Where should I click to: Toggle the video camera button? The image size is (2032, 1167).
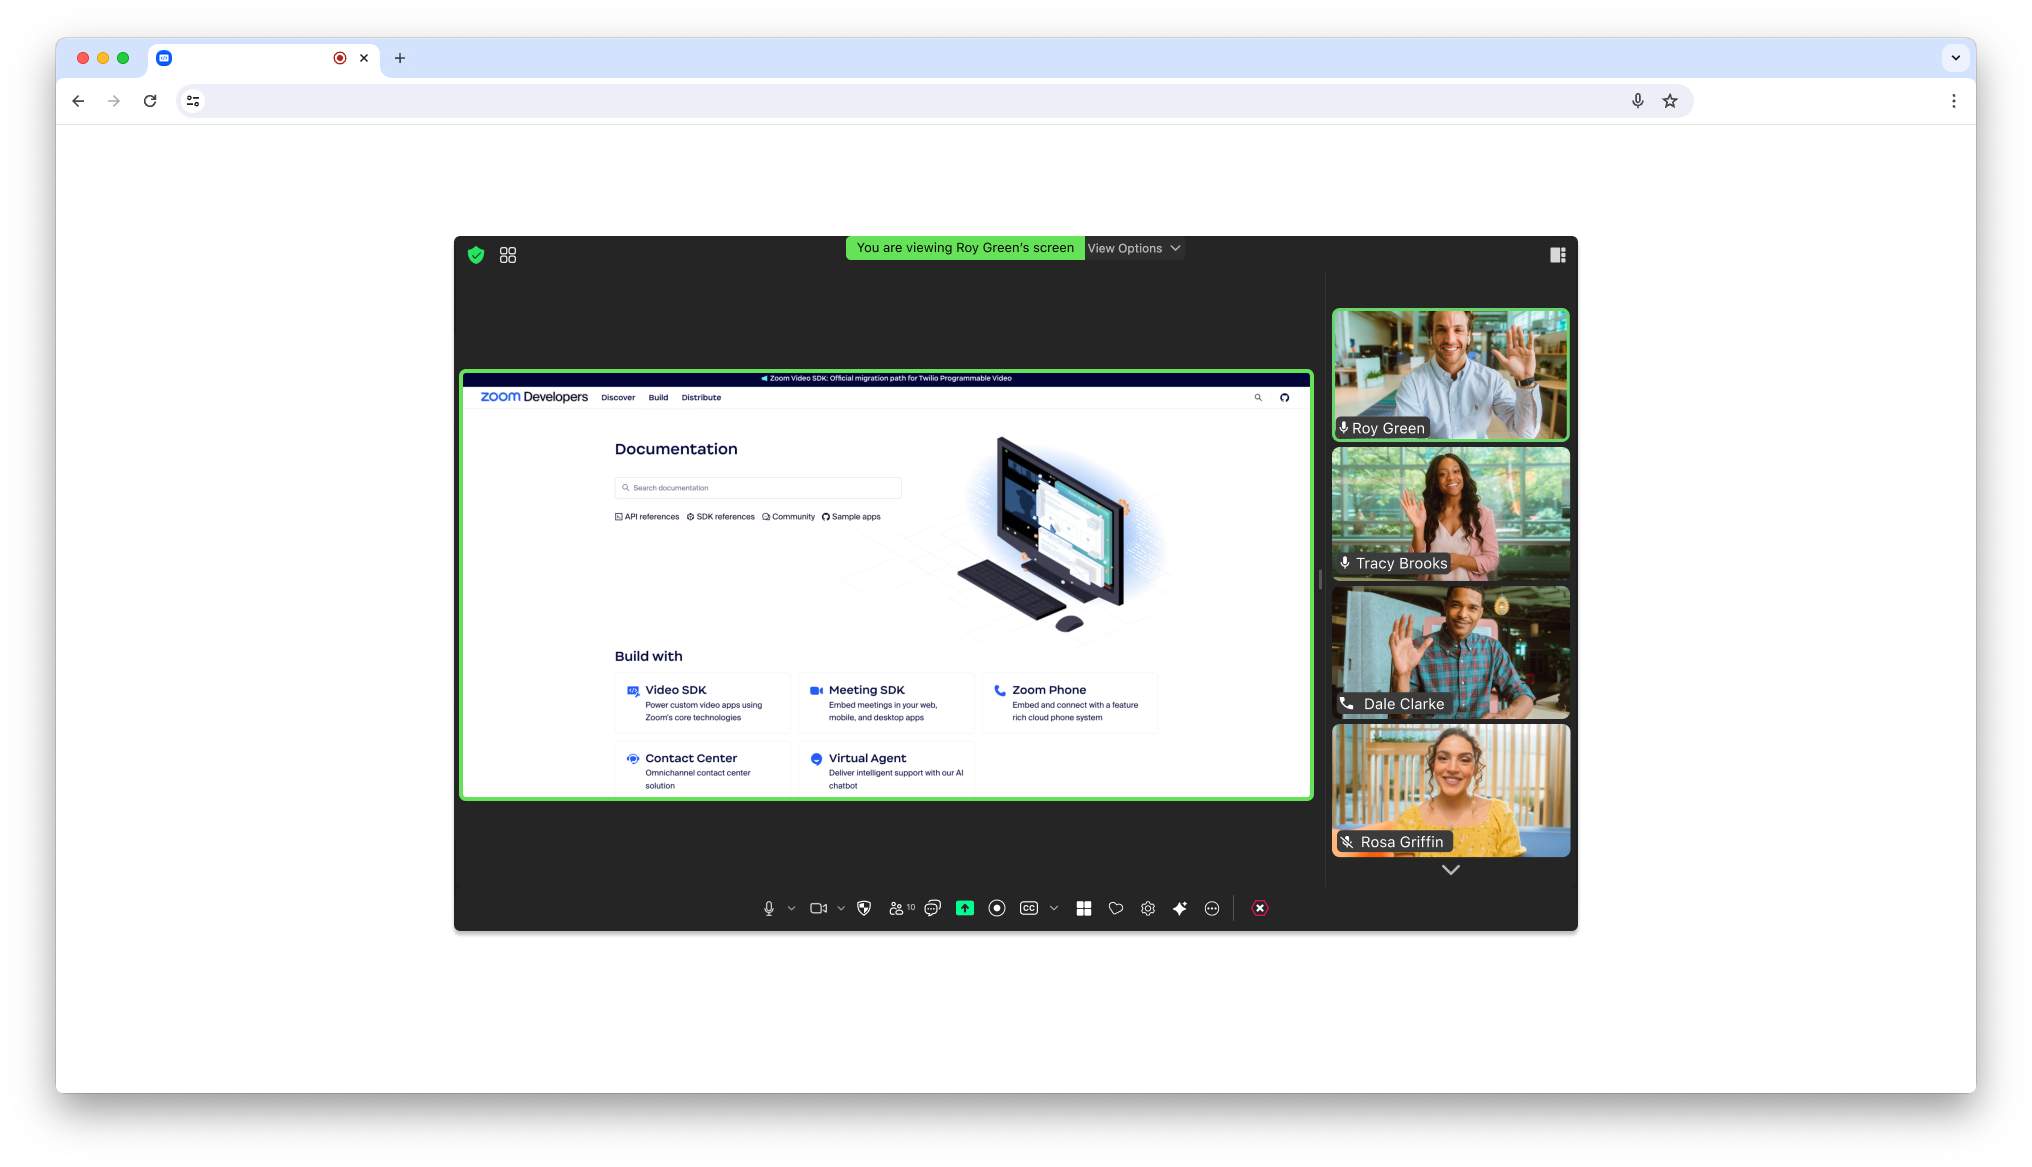[818, 908]
